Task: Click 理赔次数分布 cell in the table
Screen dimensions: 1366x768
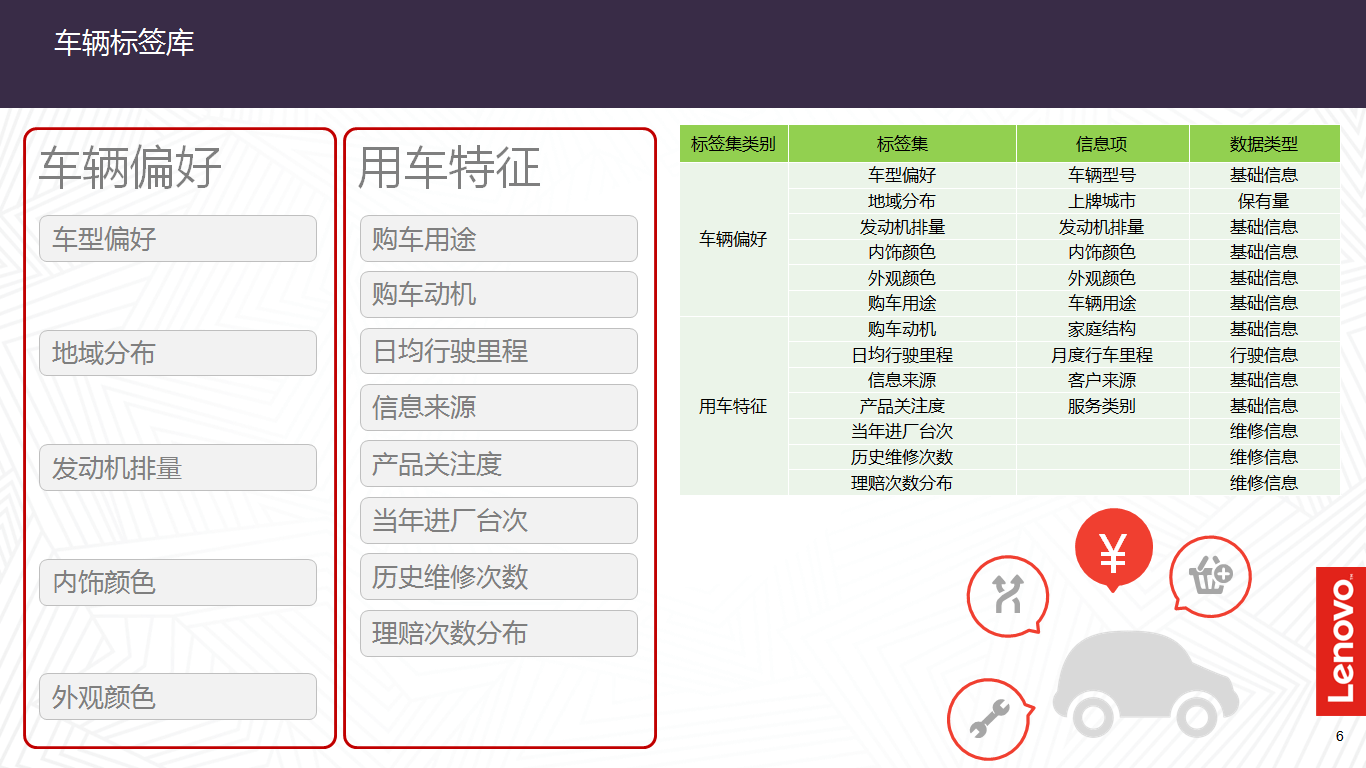Action: [902, 483]
